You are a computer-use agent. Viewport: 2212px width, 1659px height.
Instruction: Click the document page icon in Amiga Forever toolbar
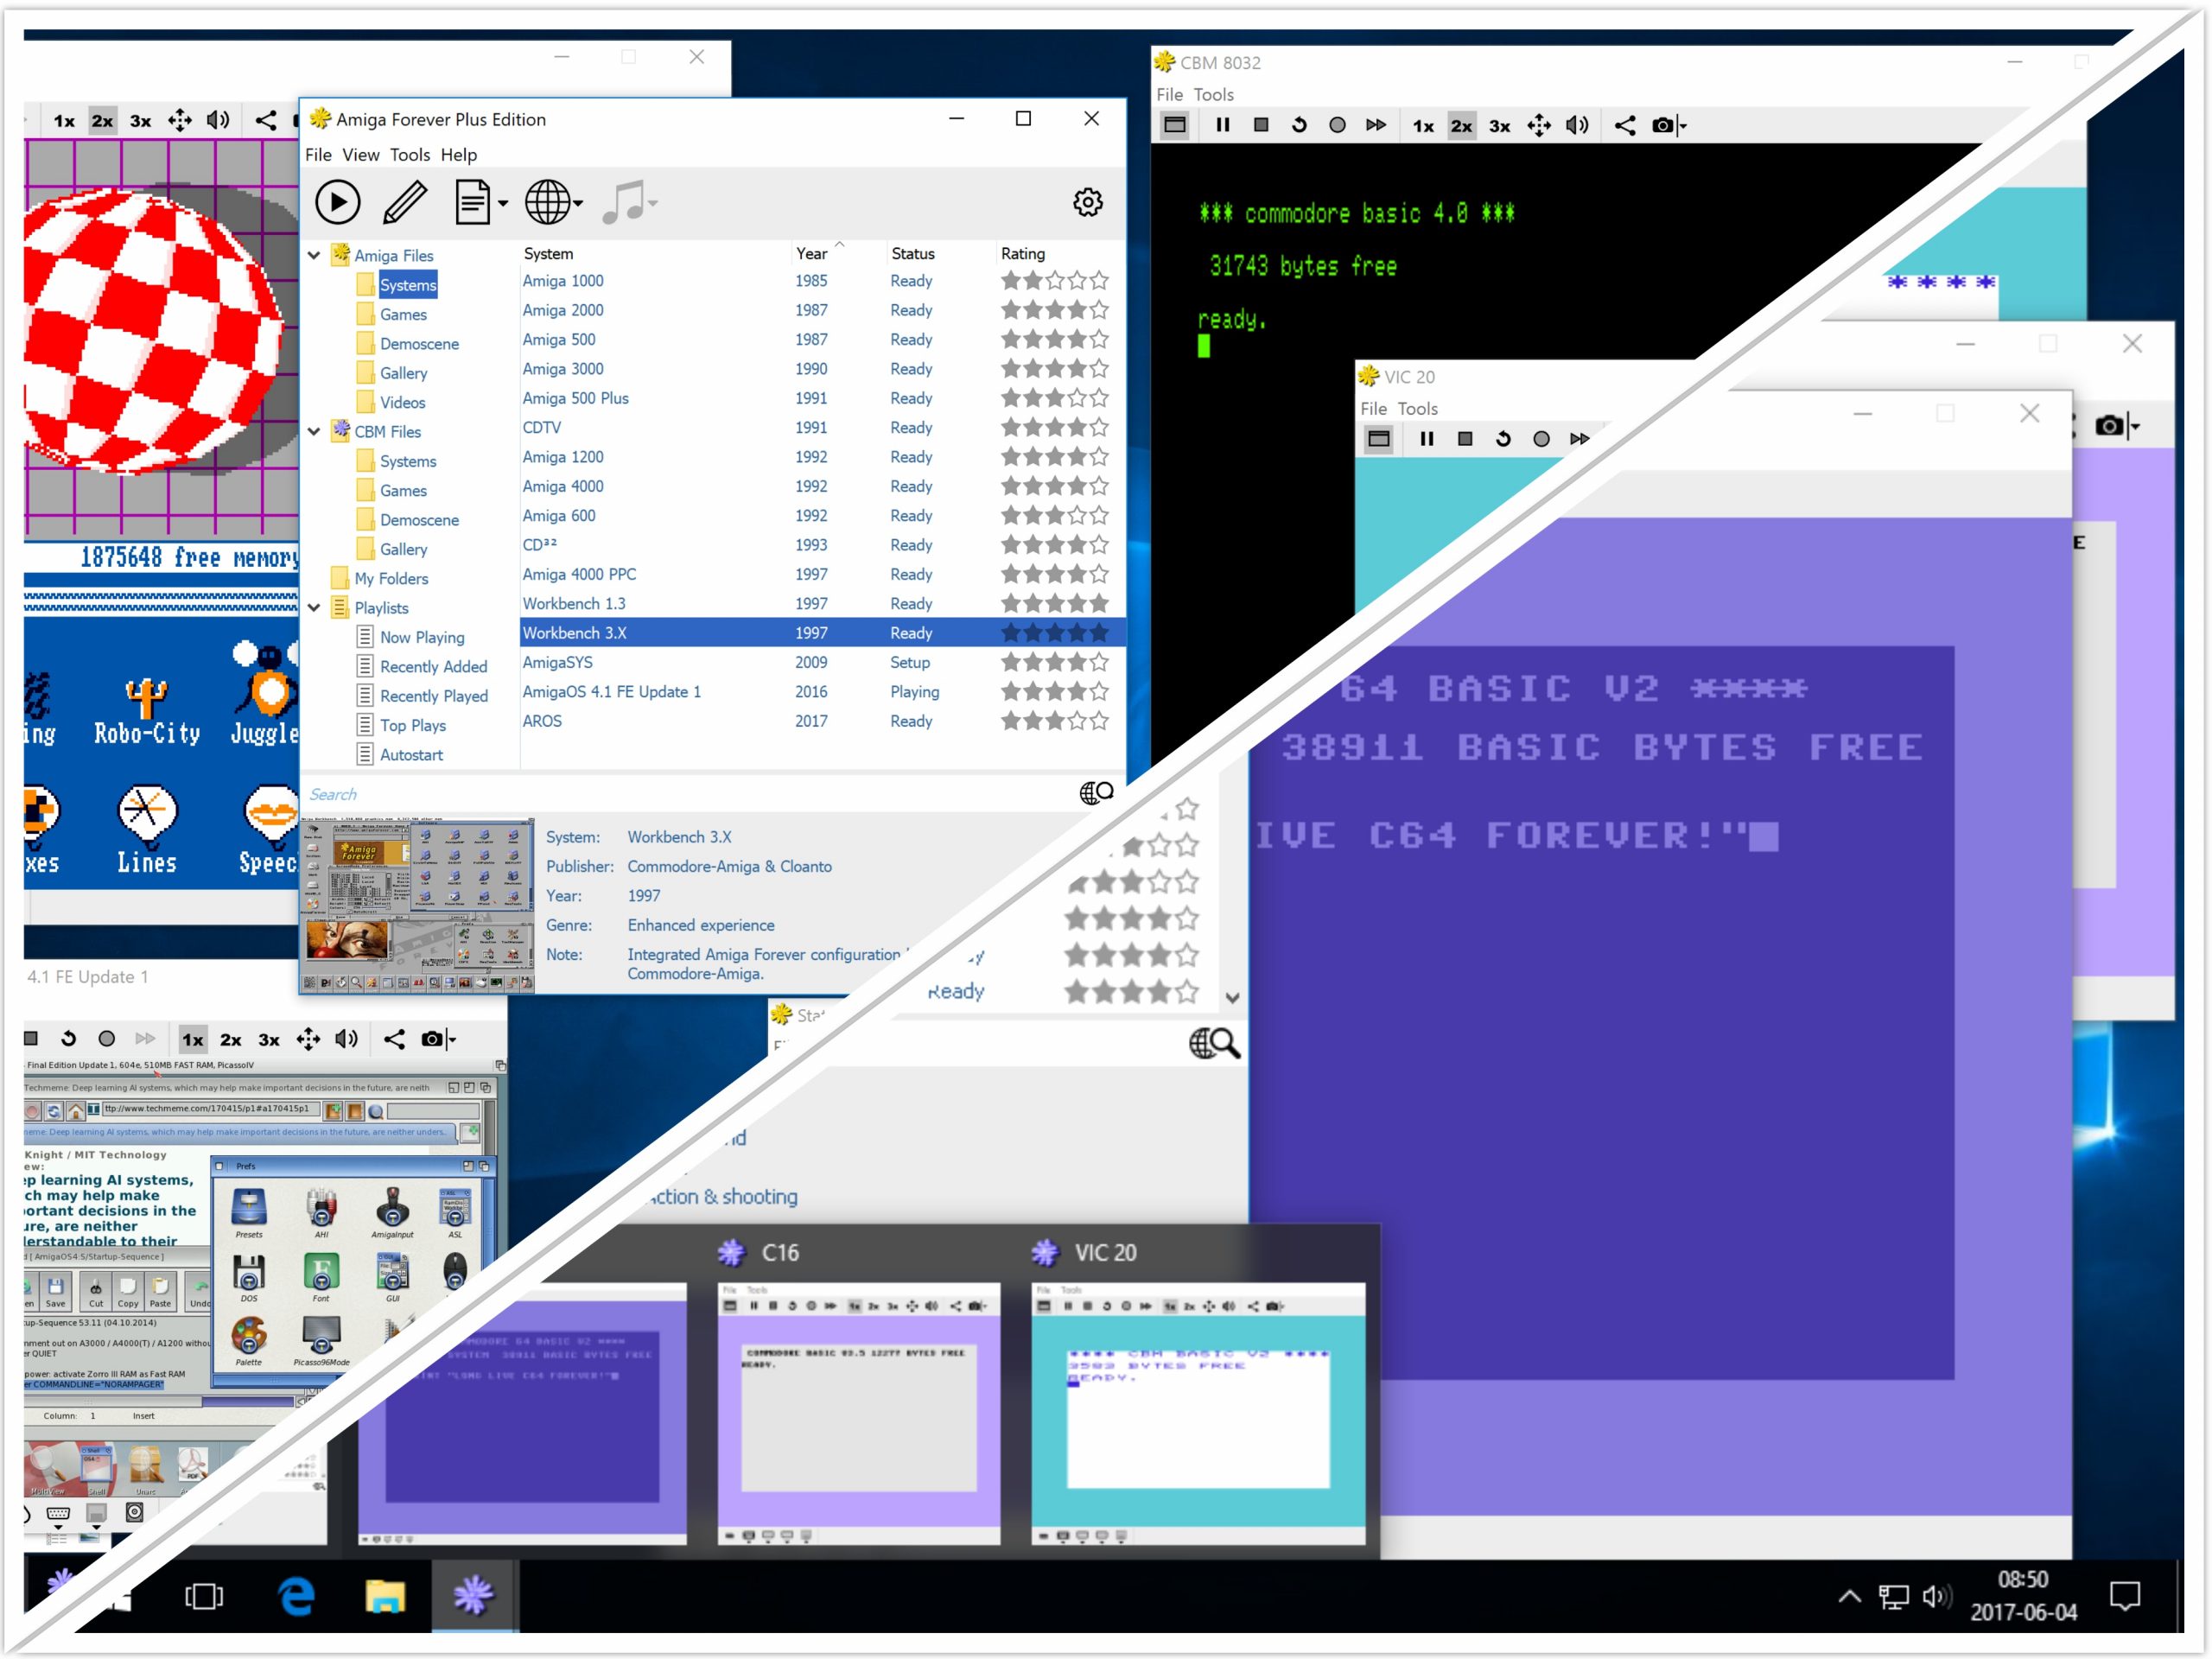click(x=472, y=203)
